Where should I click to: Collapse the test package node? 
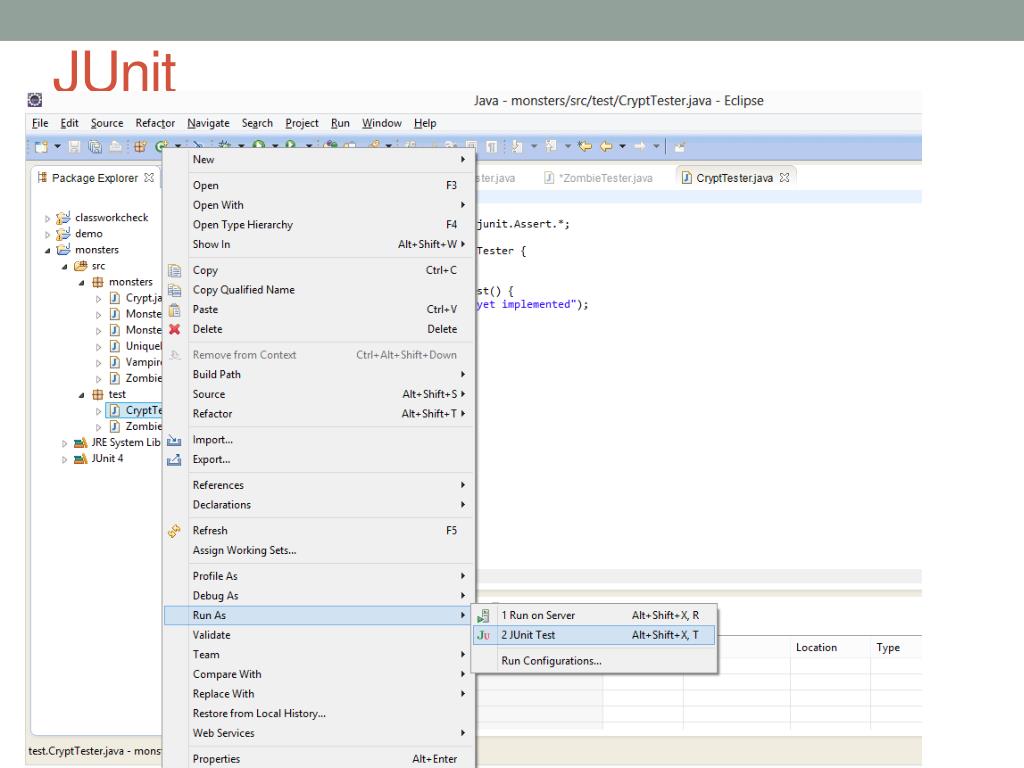[x=81, y=395]
